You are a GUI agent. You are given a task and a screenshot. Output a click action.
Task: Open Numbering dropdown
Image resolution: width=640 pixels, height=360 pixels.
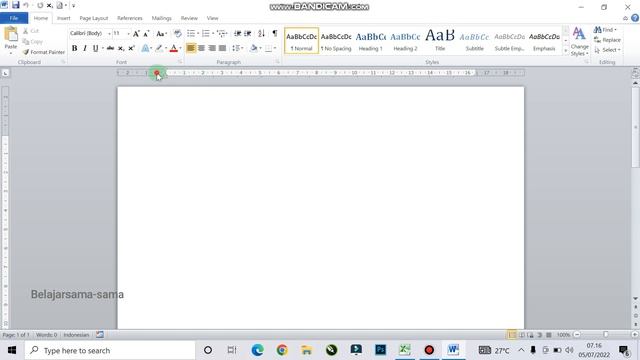[213, 33]
